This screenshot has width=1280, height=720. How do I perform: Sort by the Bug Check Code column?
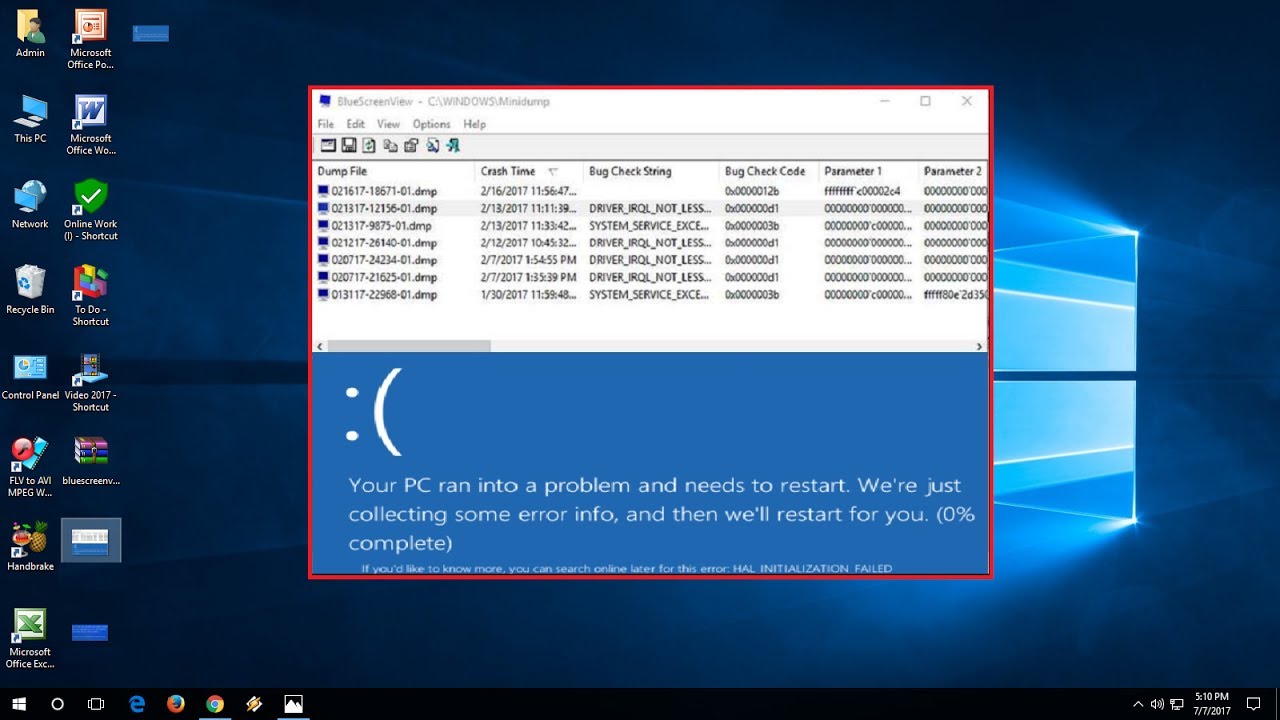769,171
